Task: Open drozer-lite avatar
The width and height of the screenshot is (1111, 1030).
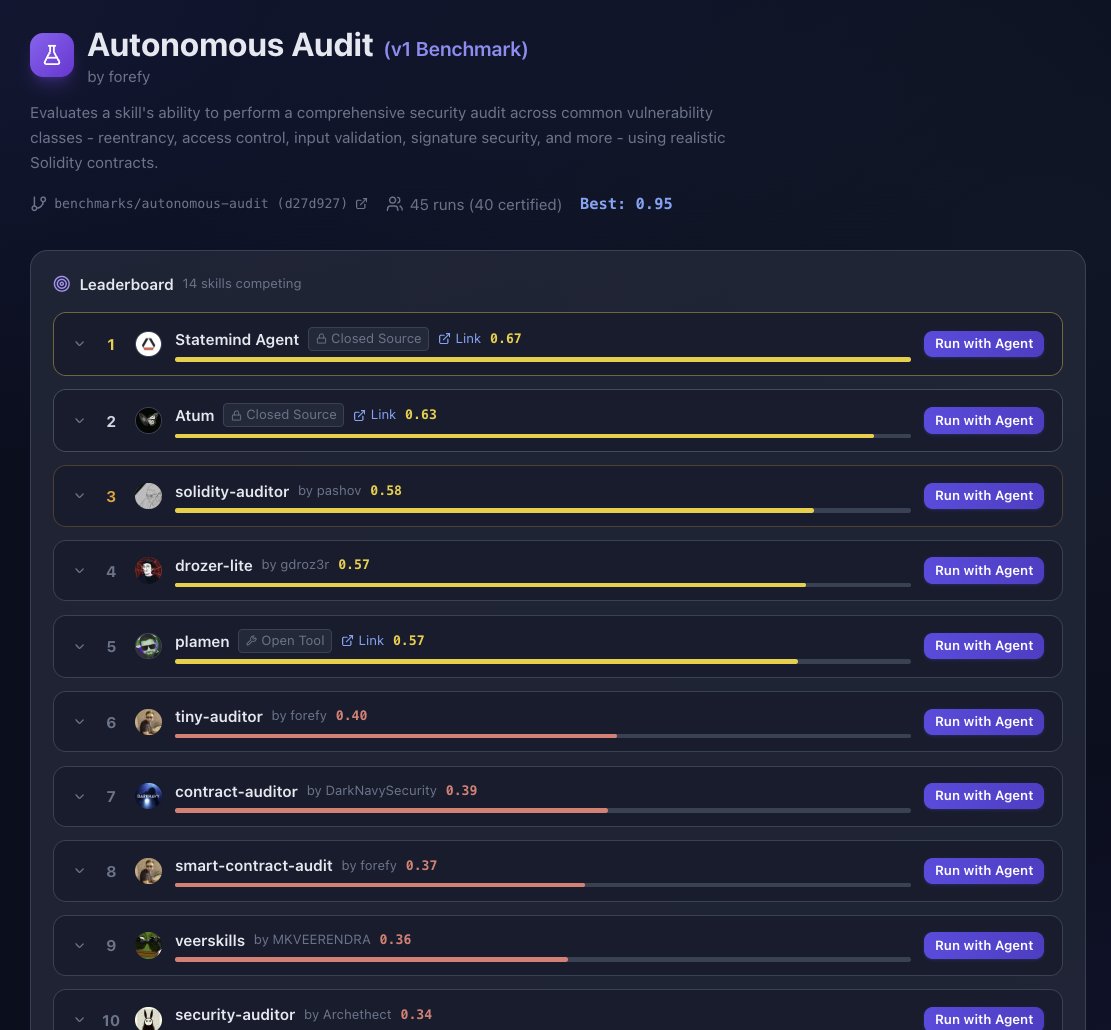Action: click(148, 571)
